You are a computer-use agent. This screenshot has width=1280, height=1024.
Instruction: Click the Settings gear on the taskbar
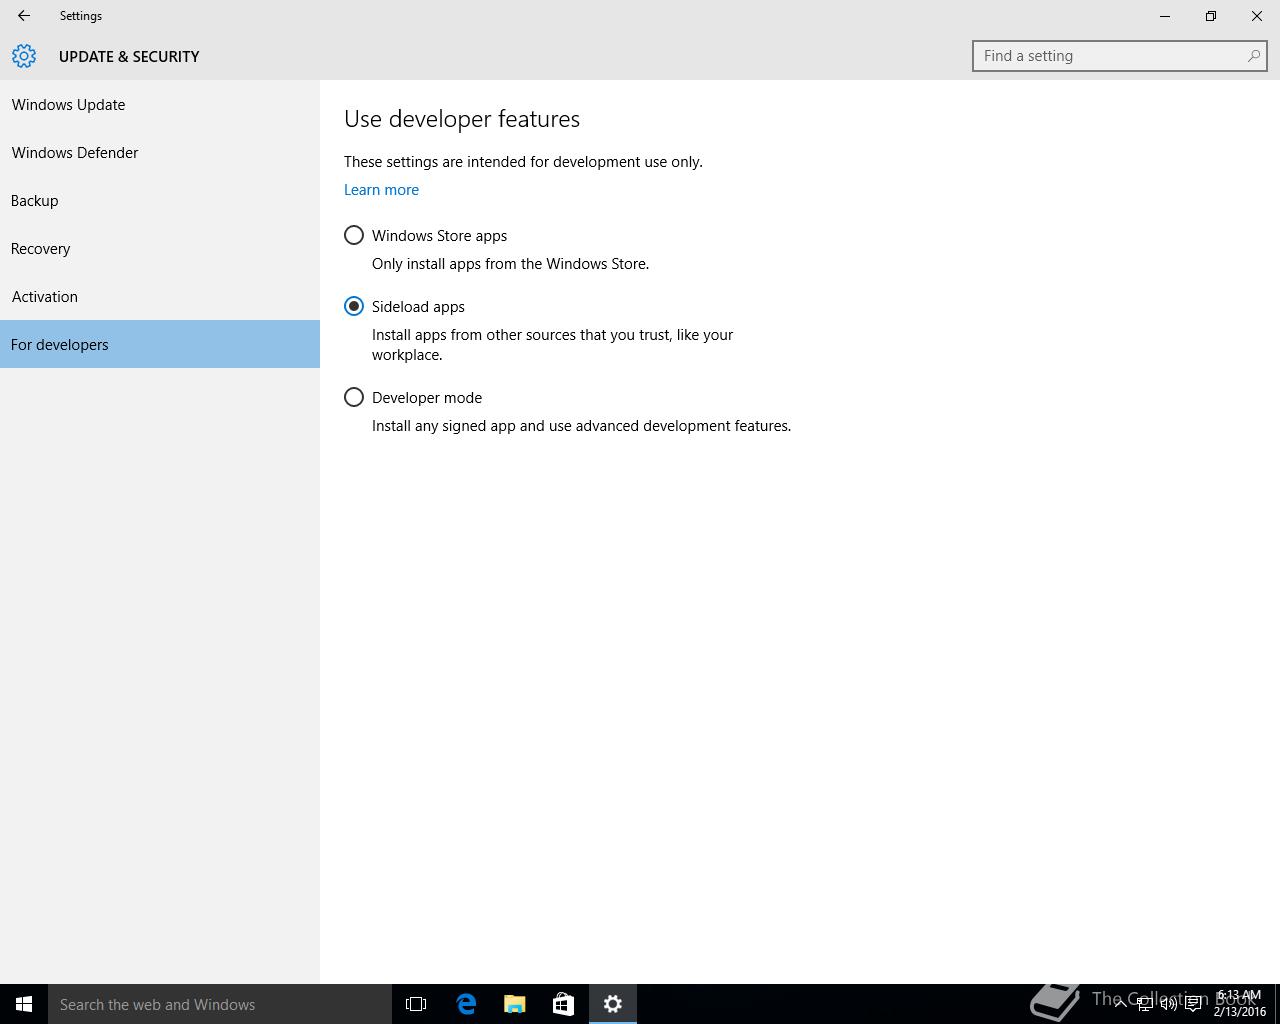pos(613,1004)
